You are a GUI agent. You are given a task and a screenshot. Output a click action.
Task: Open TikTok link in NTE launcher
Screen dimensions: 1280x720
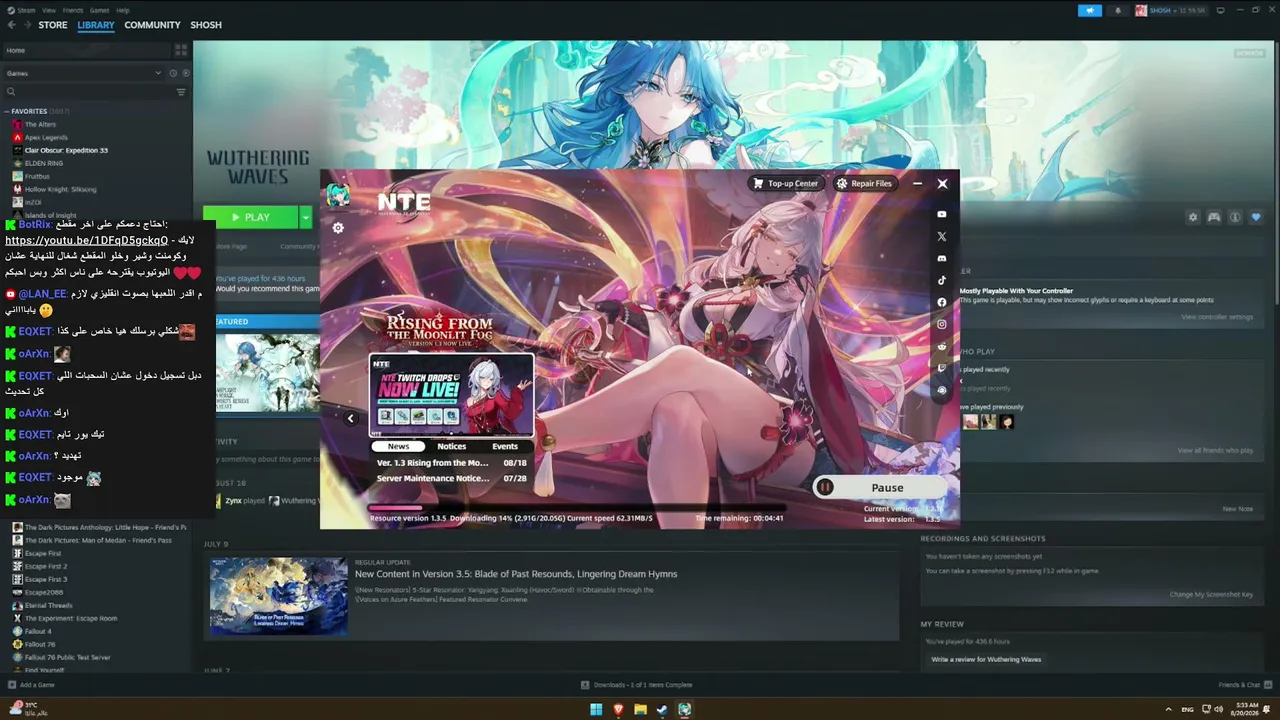[941, 280]
